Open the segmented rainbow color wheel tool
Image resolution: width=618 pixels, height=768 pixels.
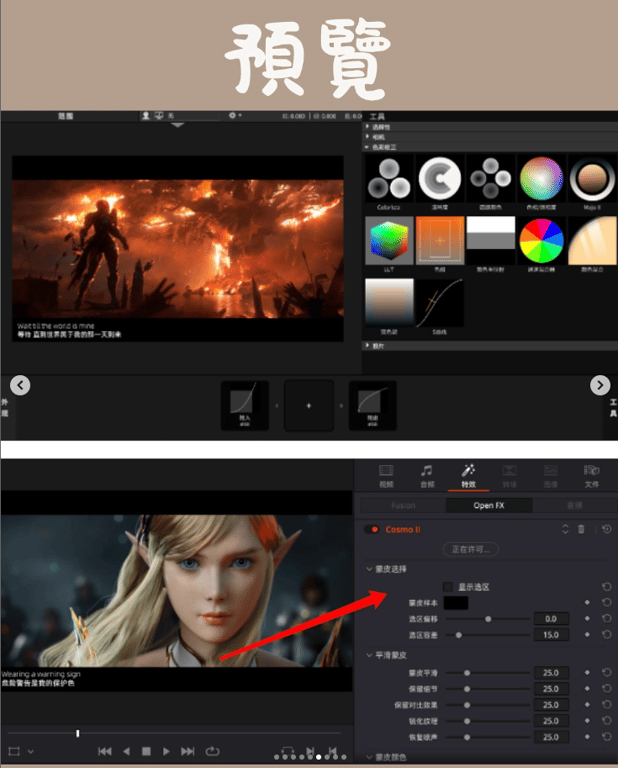point(541,240)
